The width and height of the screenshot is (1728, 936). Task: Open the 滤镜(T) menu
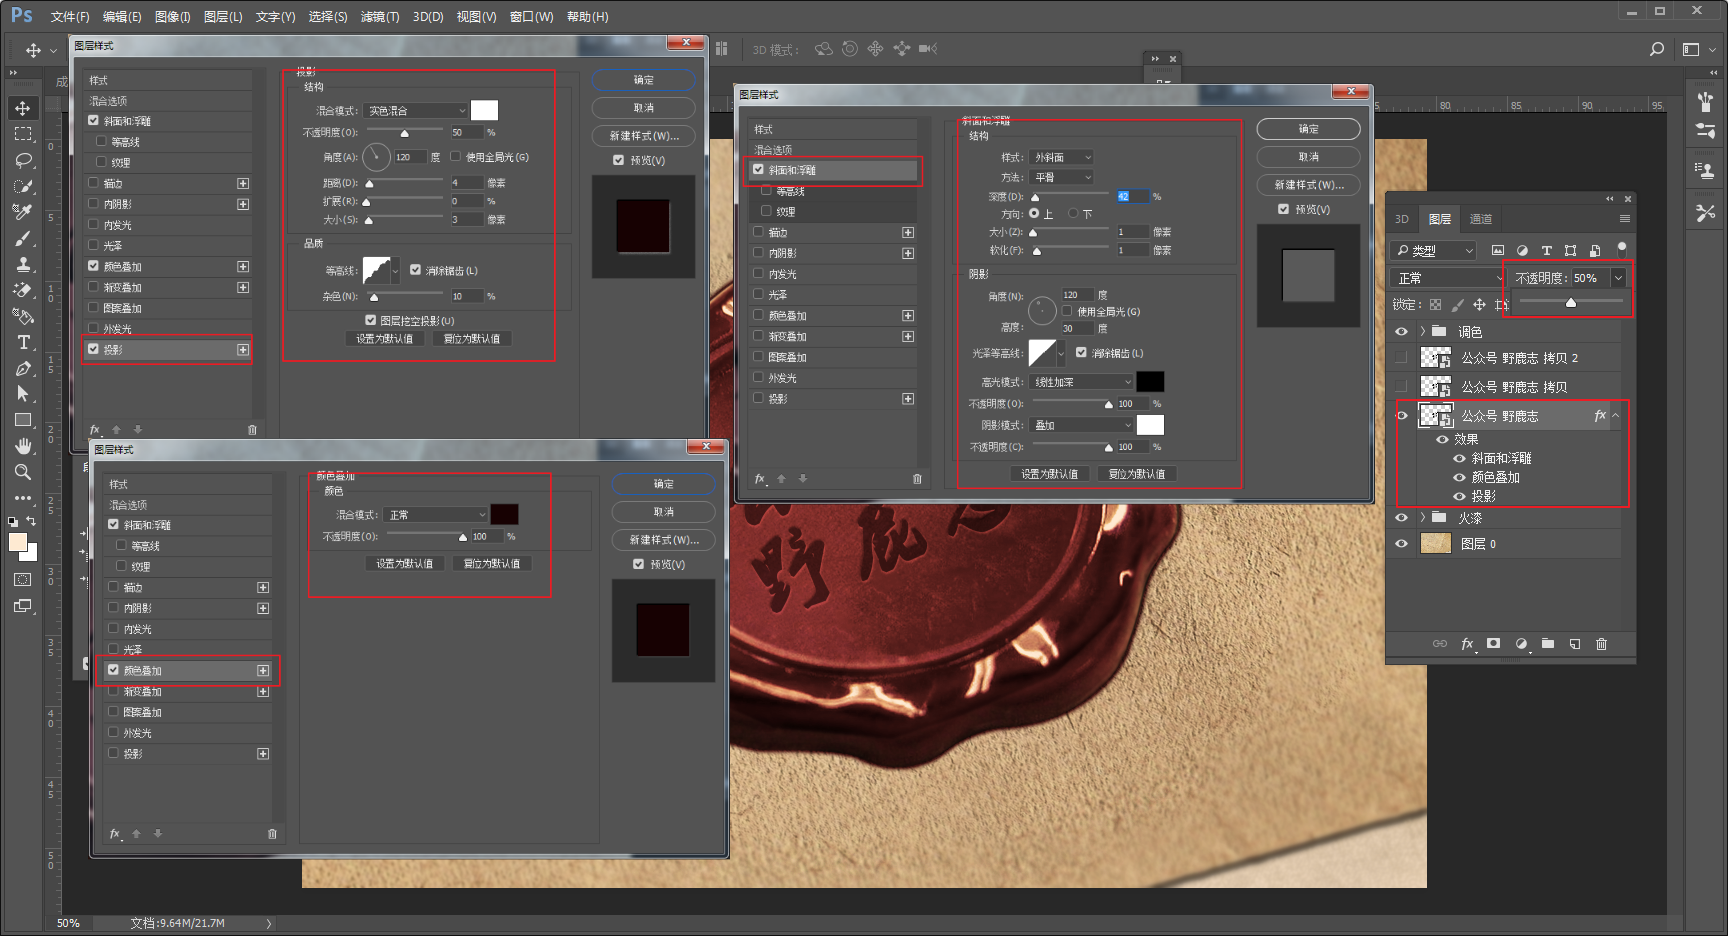380,17
